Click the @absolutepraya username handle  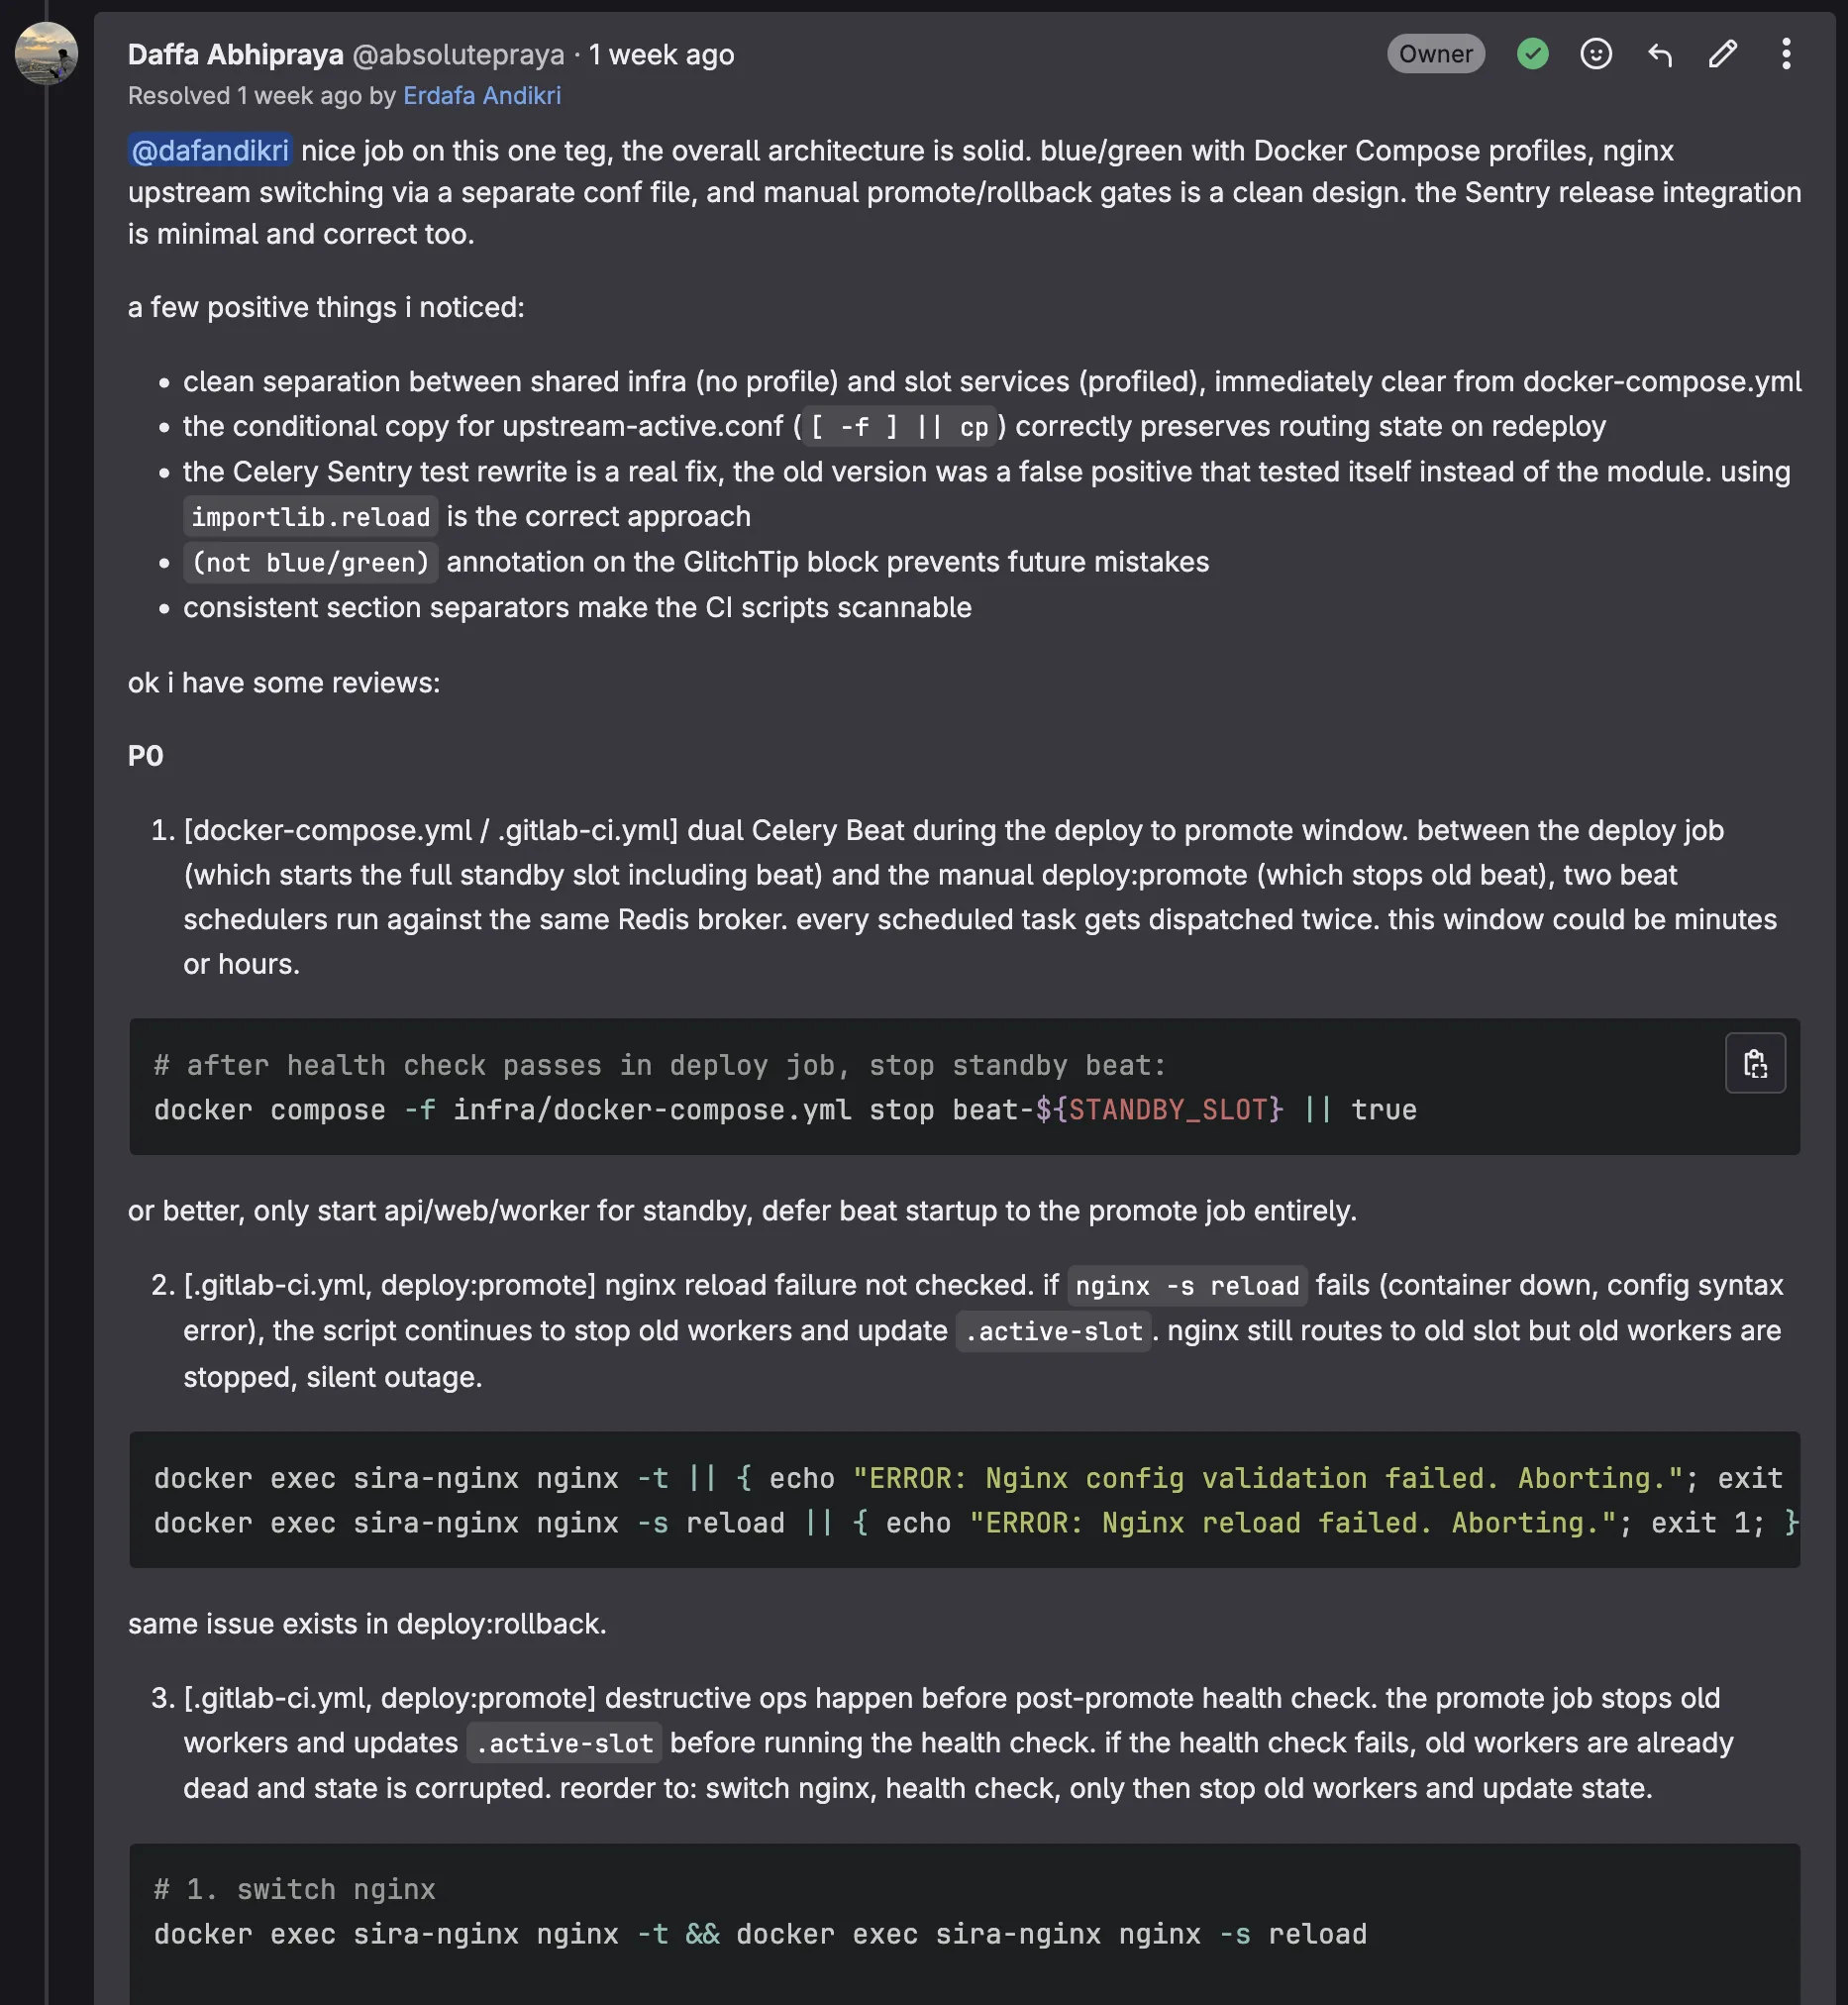458,55
